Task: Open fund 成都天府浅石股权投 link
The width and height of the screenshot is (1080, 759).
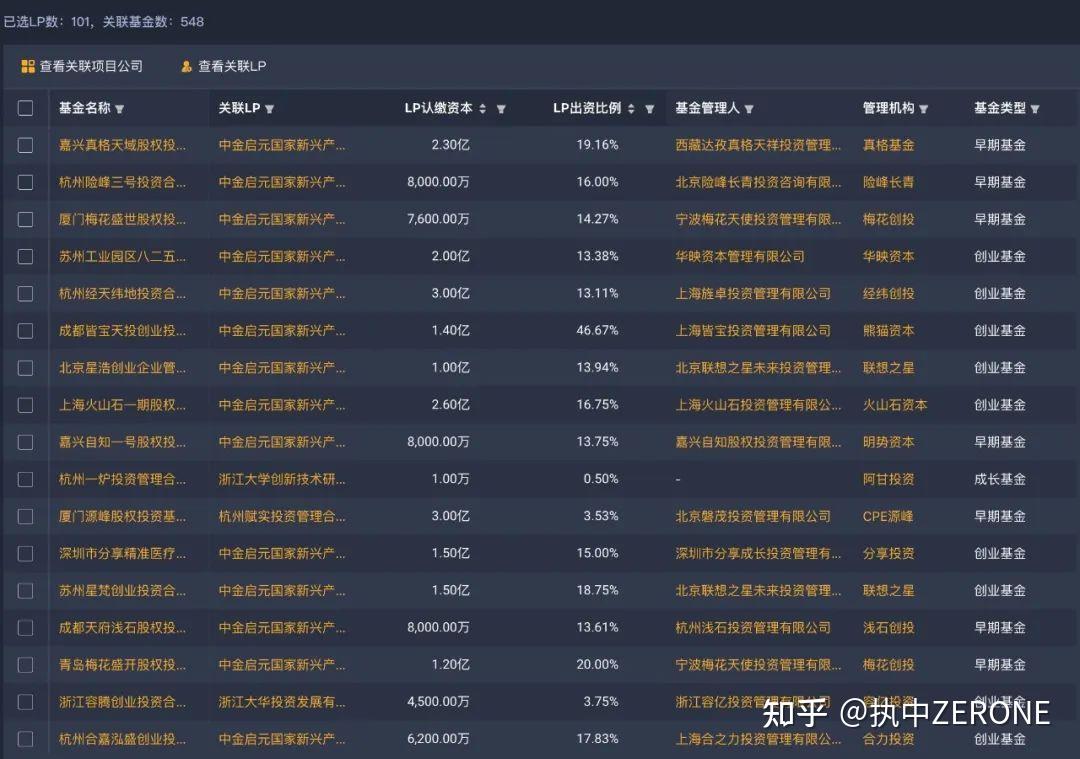Action: [122, 628]
